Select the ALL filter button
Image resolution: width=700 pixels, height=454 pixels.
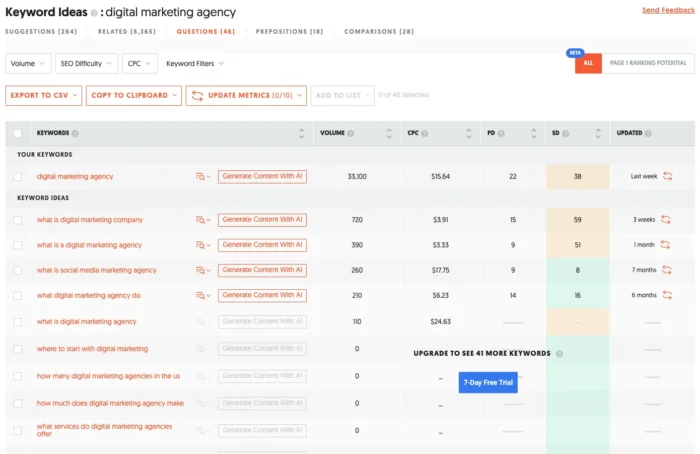coord(588,63)
